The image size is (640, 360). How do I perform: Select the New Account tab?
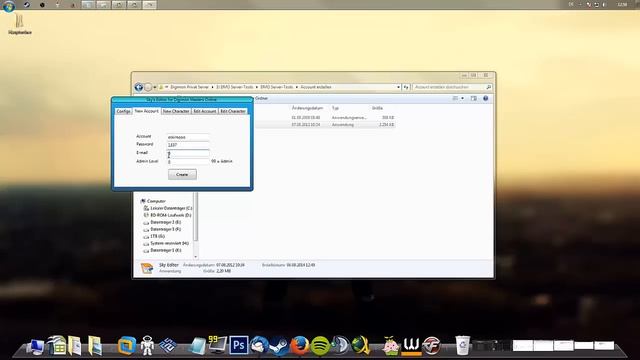[x=147, y=111]
